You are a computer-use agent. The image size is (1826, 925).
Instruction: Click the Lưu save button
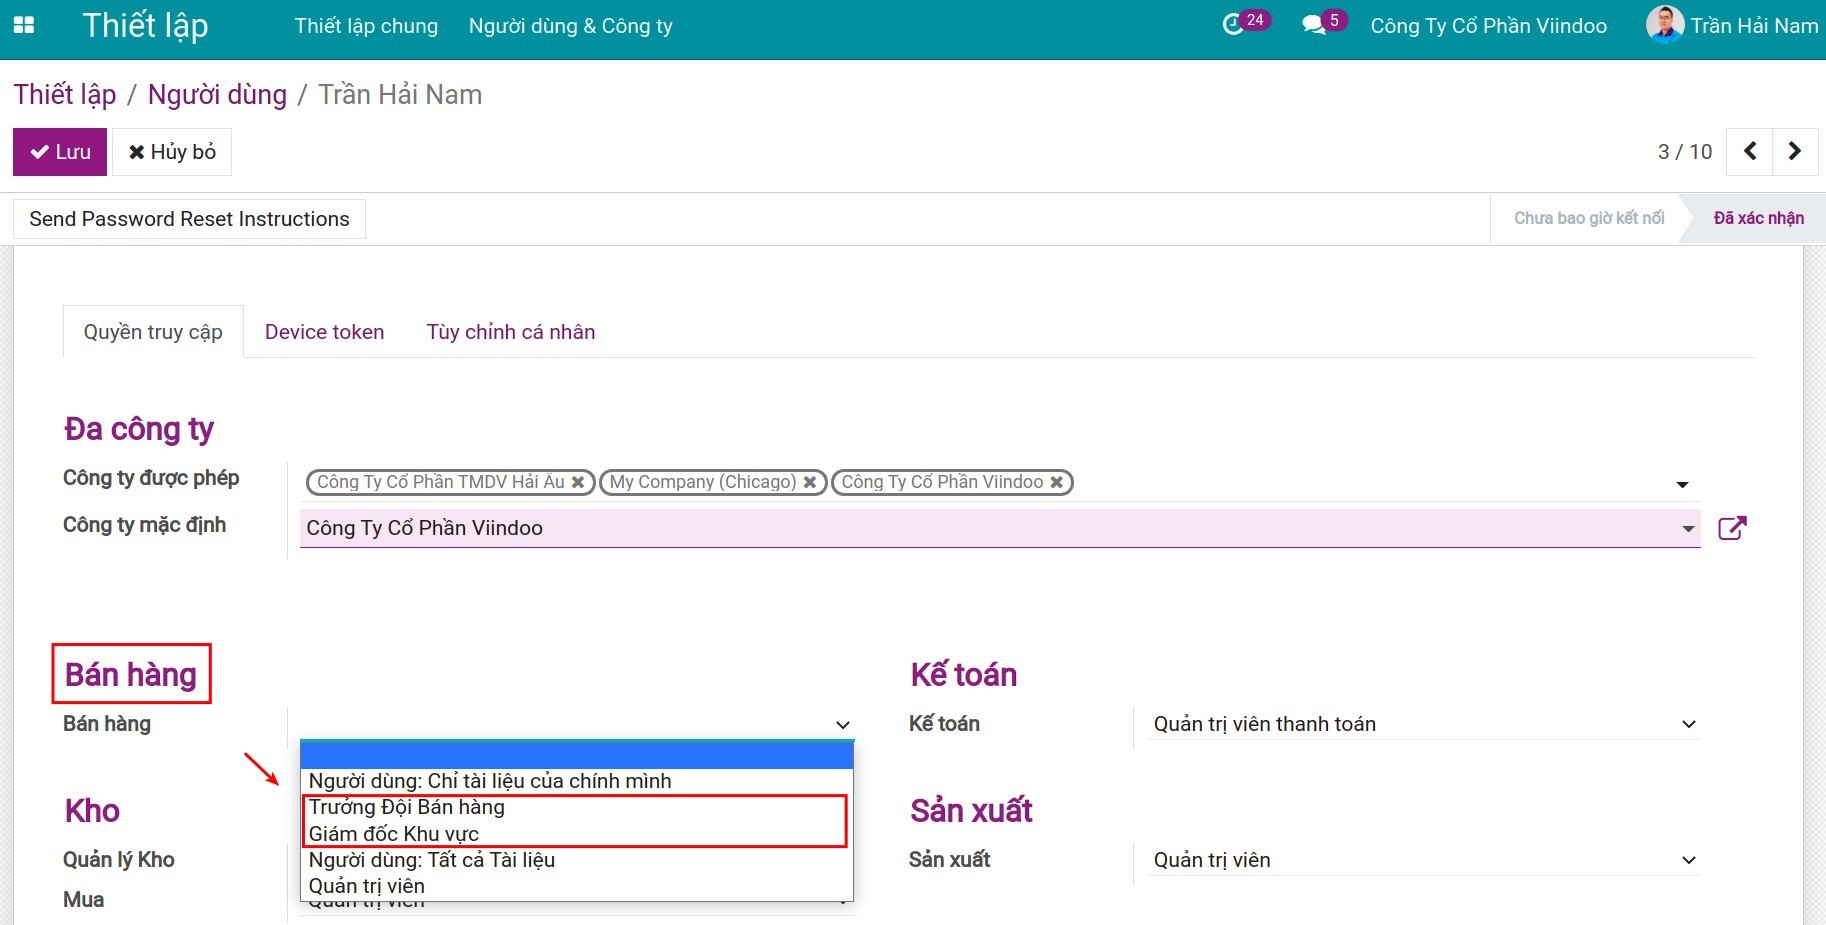(60, 152)
